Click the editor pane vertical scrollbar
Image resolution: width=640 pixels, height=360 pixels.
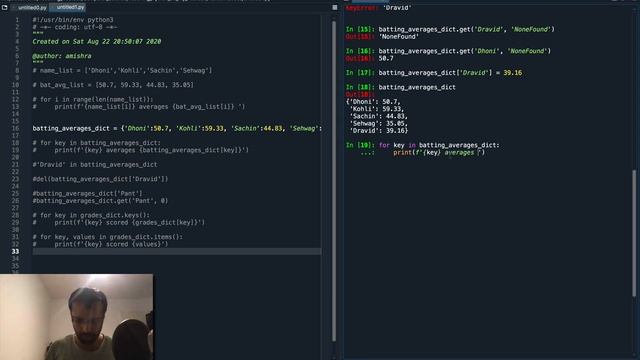point(334,180)
